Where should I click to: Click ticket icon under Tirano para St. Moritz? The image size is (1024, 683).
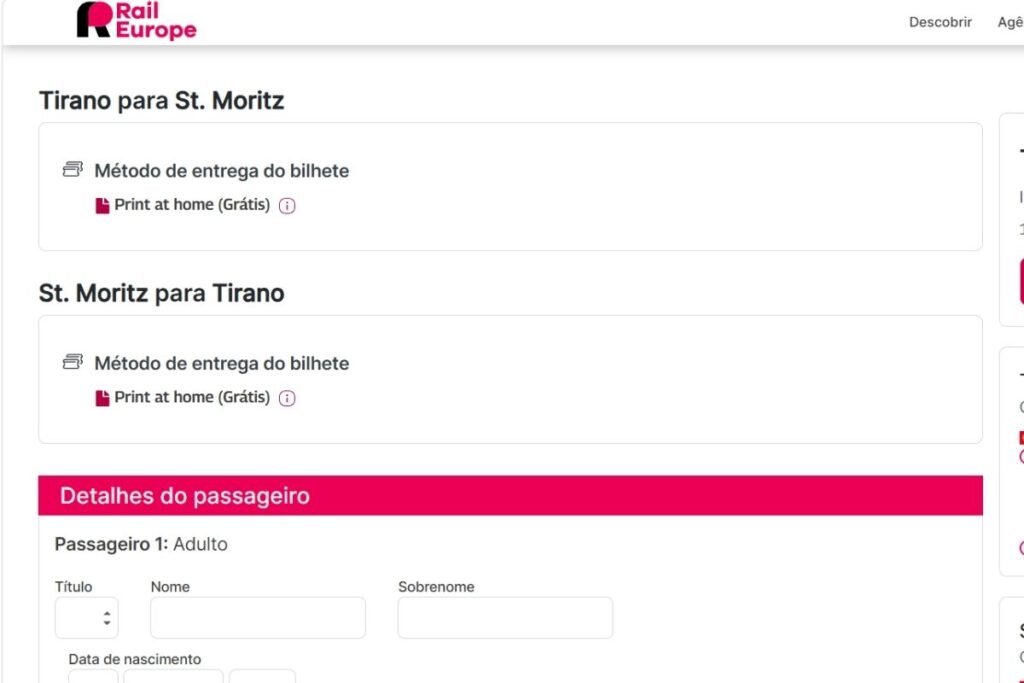pyautogui.click(x=72, y=170)
